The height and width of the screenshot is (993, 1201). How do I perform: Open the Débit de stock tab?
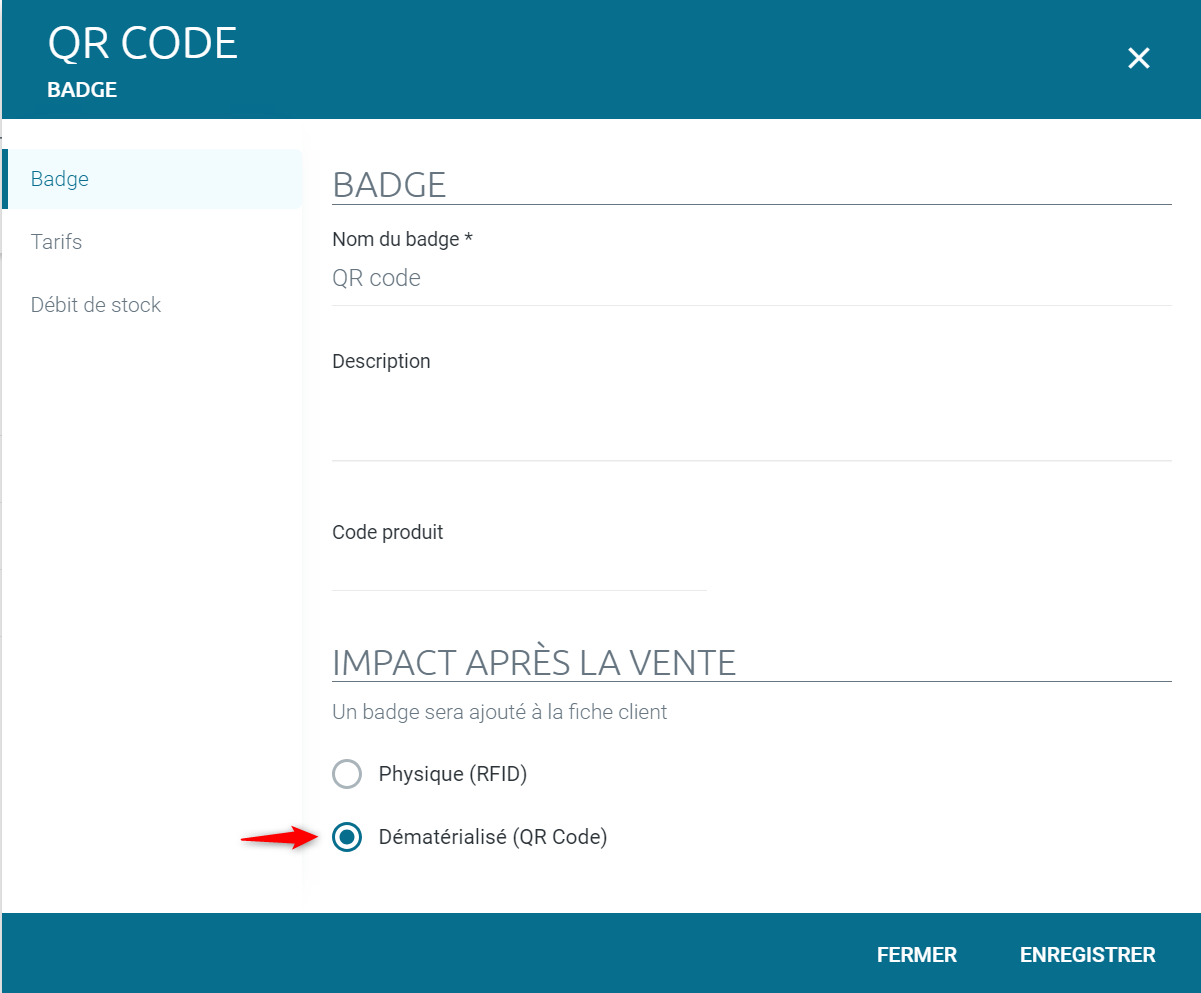pyautogui.click(x=96, y=305)
